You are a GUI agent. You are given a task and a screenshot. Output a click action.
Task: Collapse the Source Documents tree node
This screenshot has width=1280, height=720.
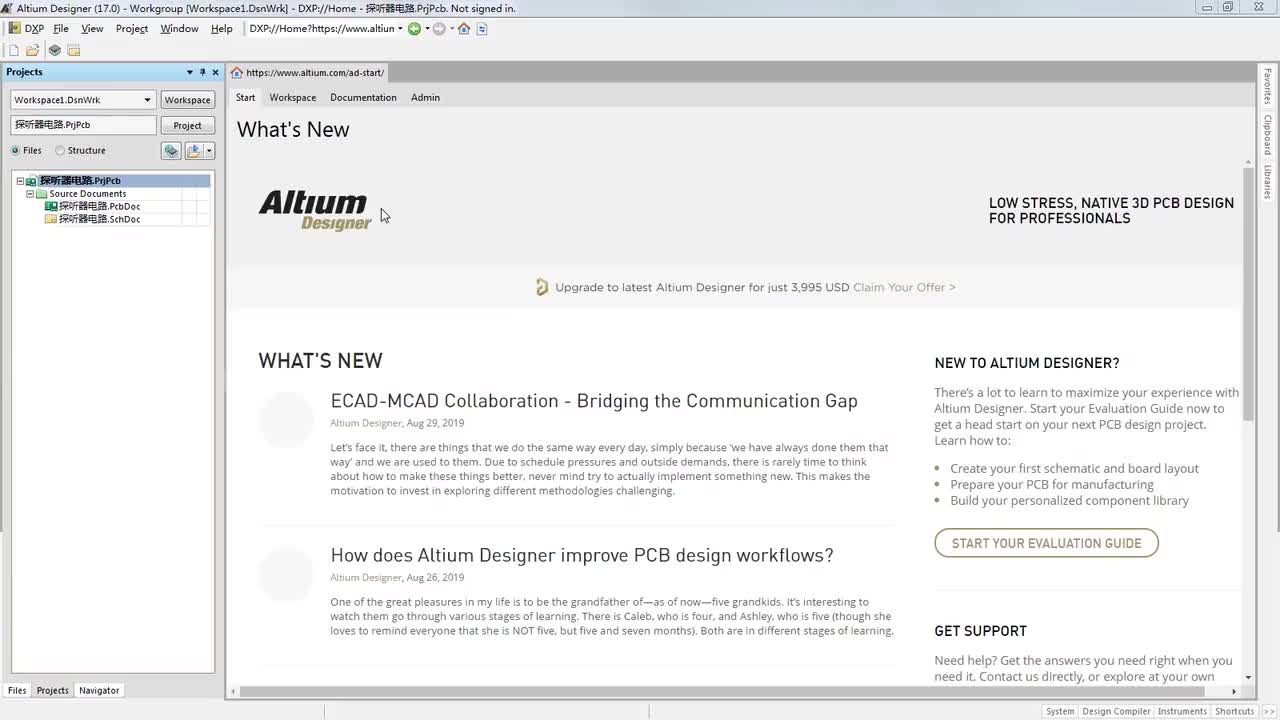coord(30,193)
